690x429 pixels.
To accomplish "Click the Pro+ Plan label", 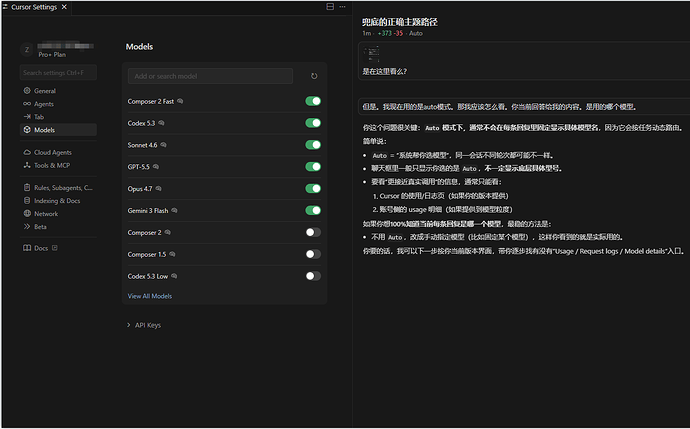I will click(52, 55).
